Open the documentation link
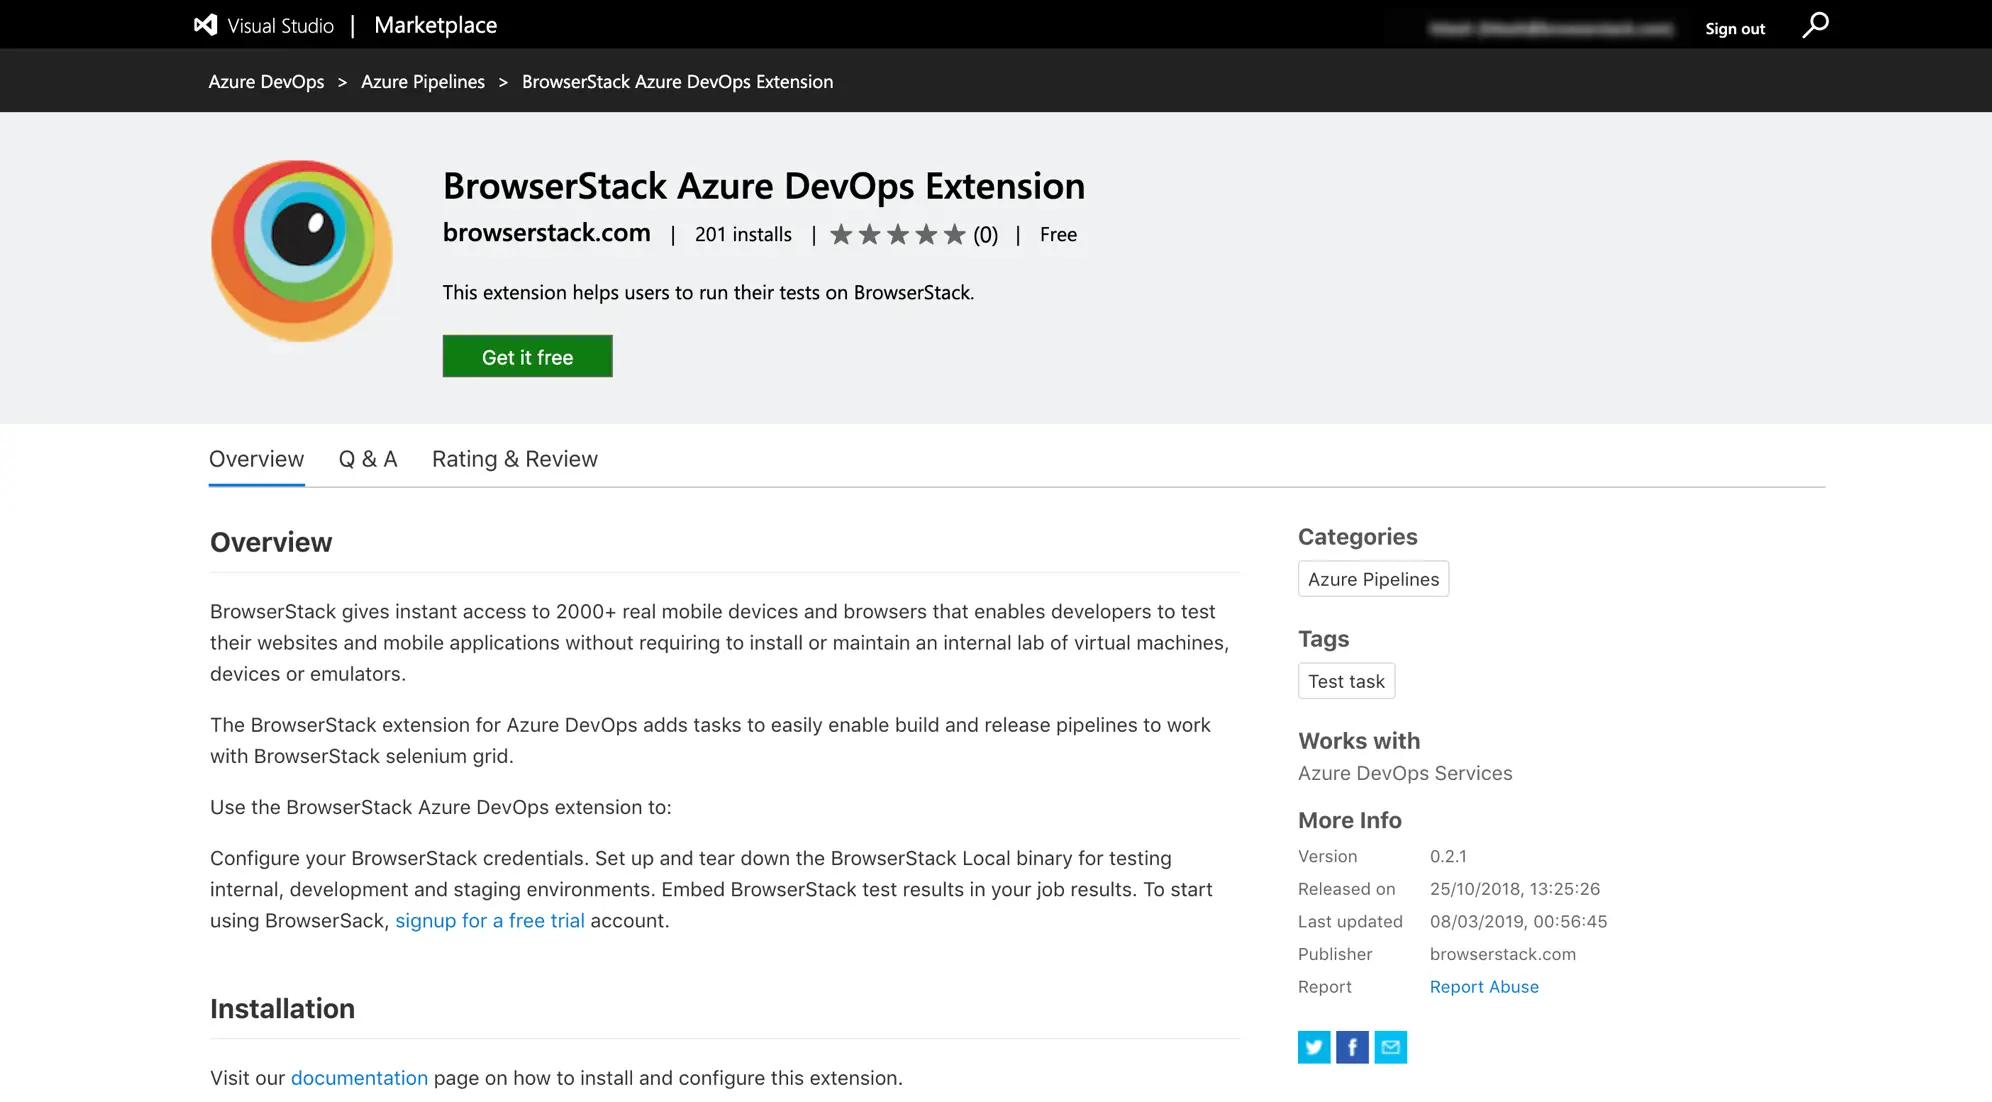Screen dimensions: 1992x1102 pyautogui.click(x=358, y=1078)
